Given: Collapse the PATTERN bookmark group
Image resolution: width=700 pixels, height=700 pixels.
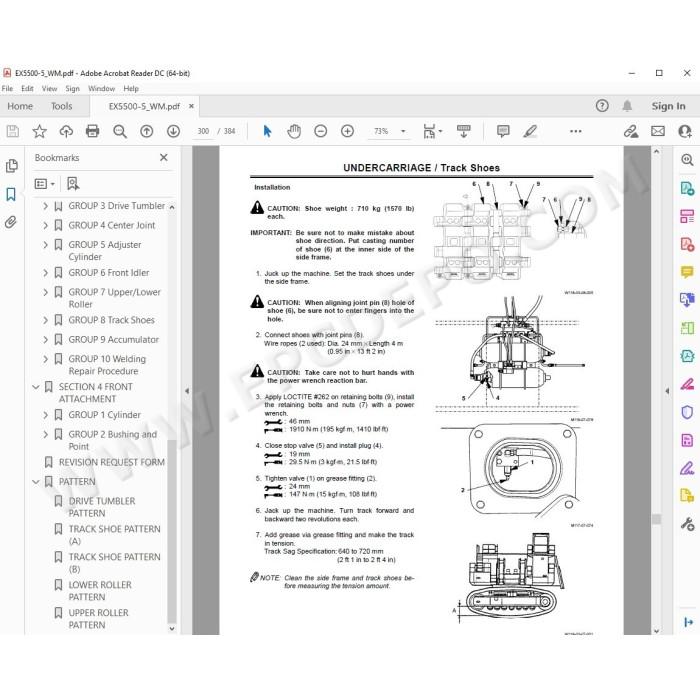Looking at the screenshot, I should pyautogui.click(x=36, y=482).
